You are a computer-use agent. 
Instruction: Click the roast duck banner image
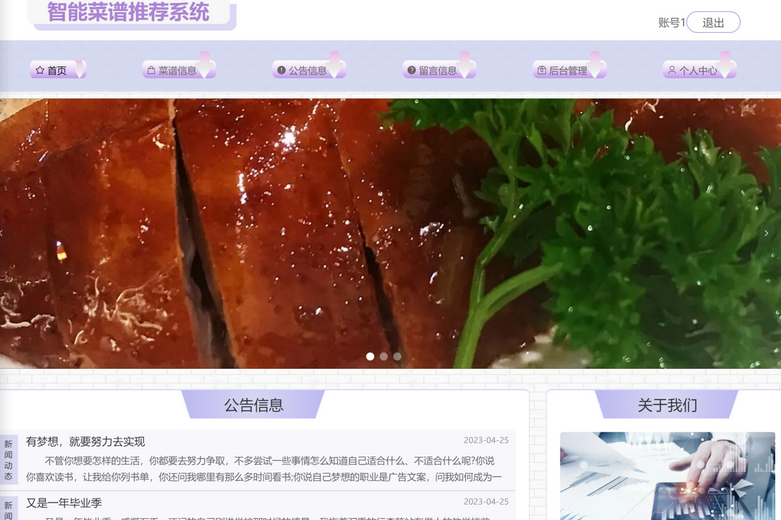(390, 234)
